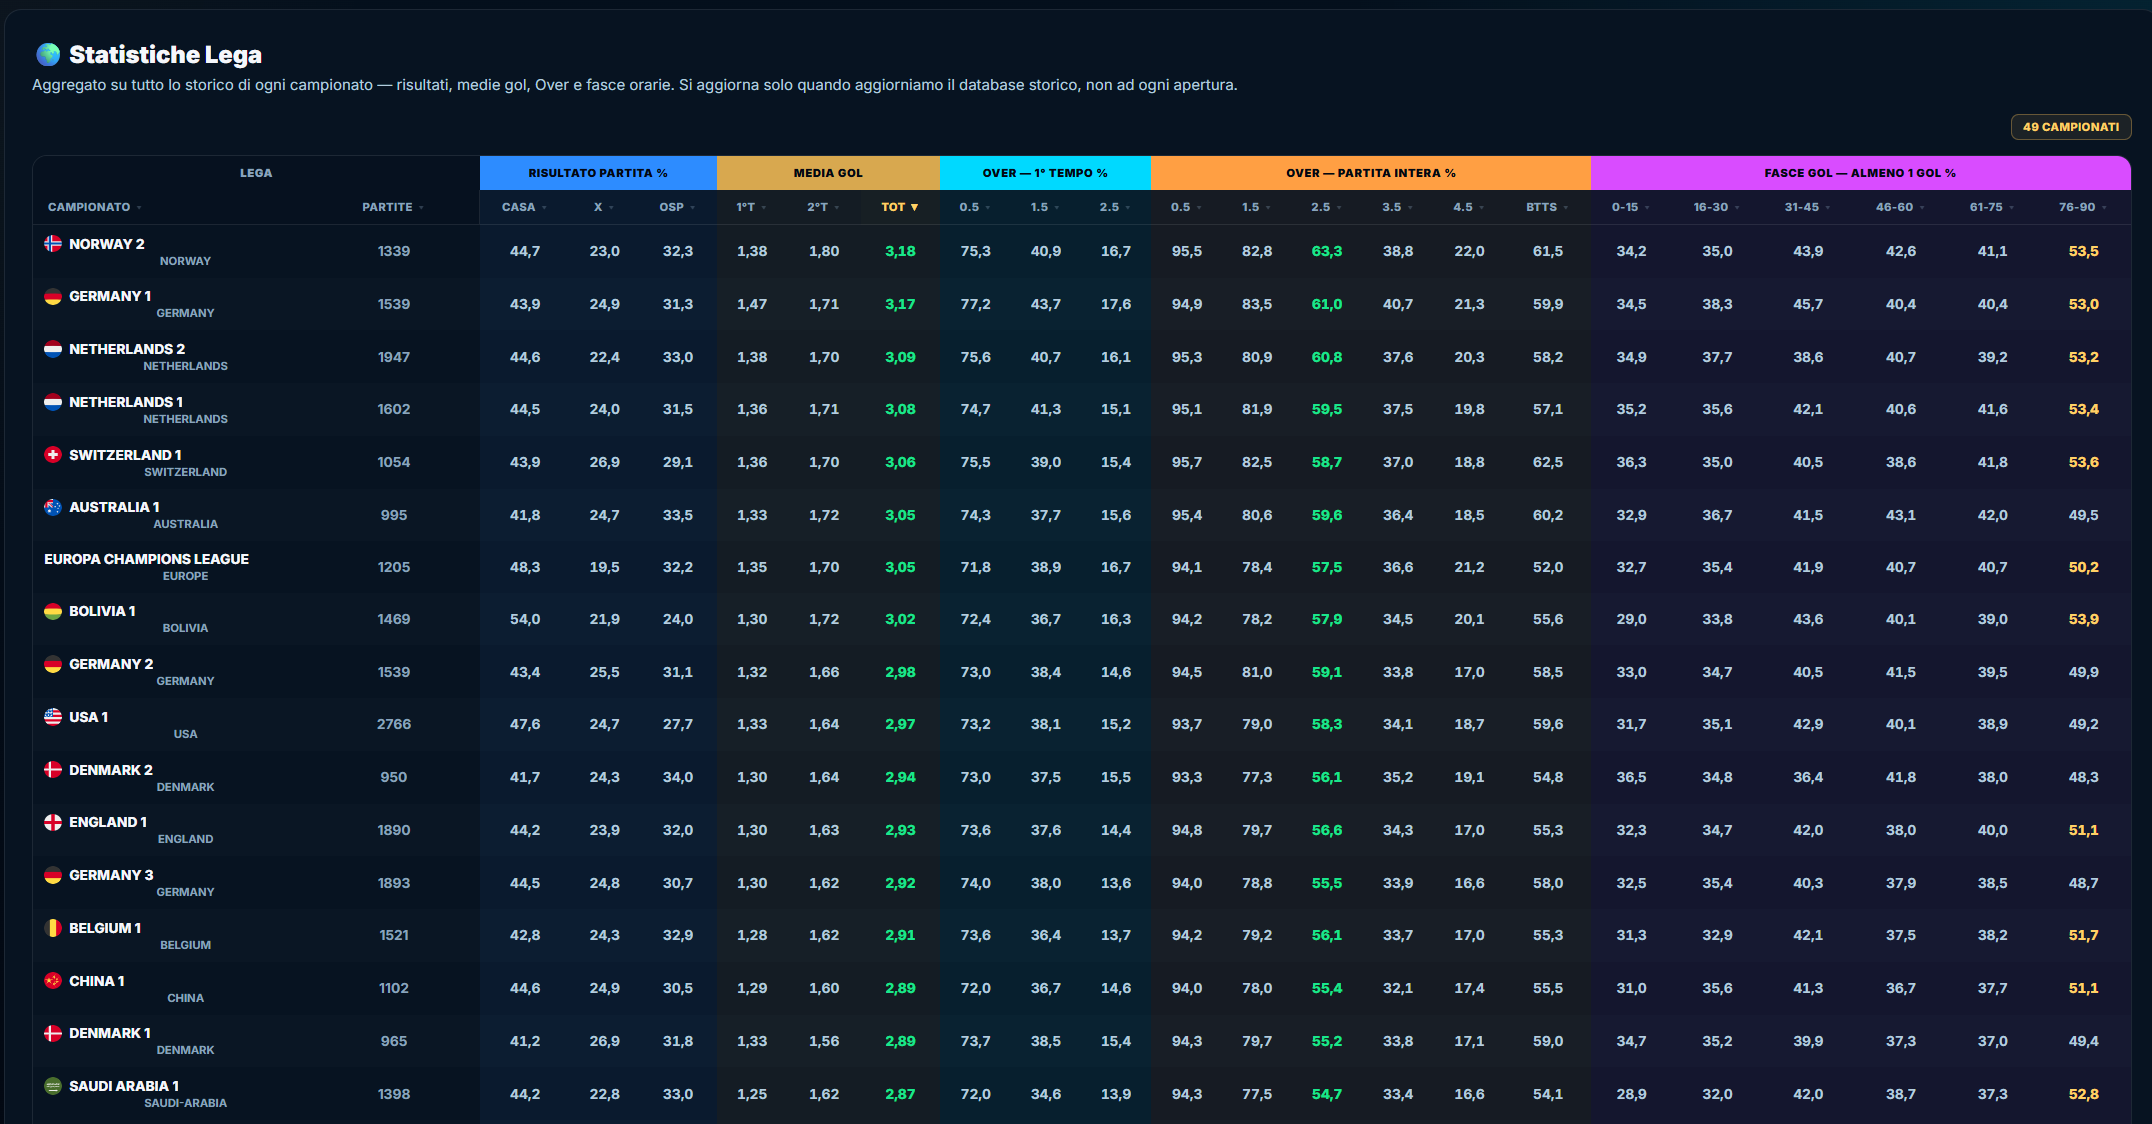Click the Norway flag icon
The width and height of the screenshot is (2152, 1124).
[53, 243]
